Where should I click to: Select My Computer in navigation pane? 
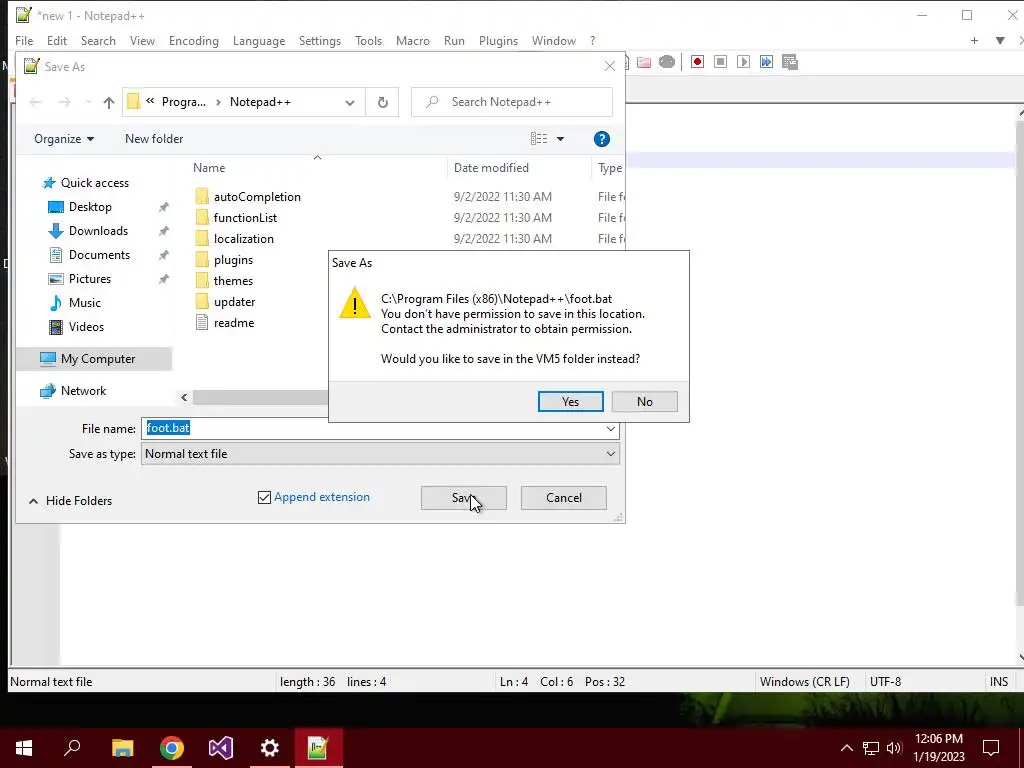pos(95,359)
